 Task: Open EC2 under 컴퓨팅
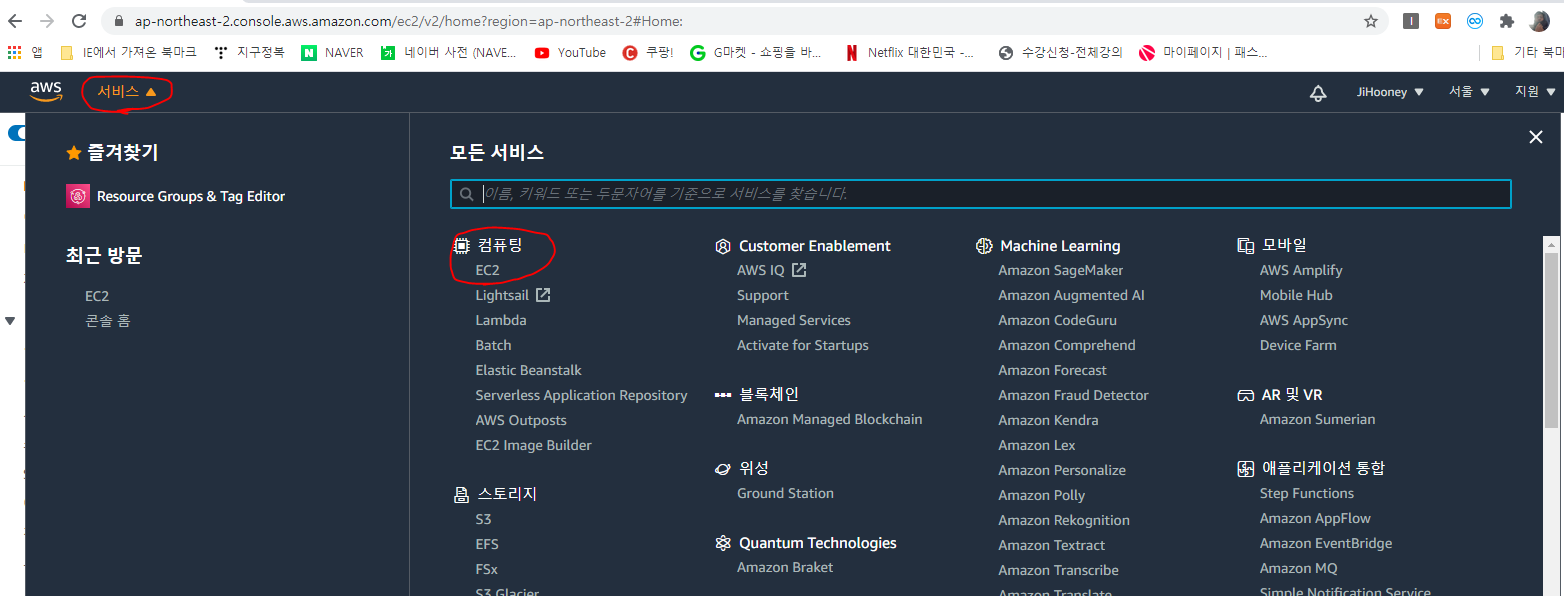point(487,270)
